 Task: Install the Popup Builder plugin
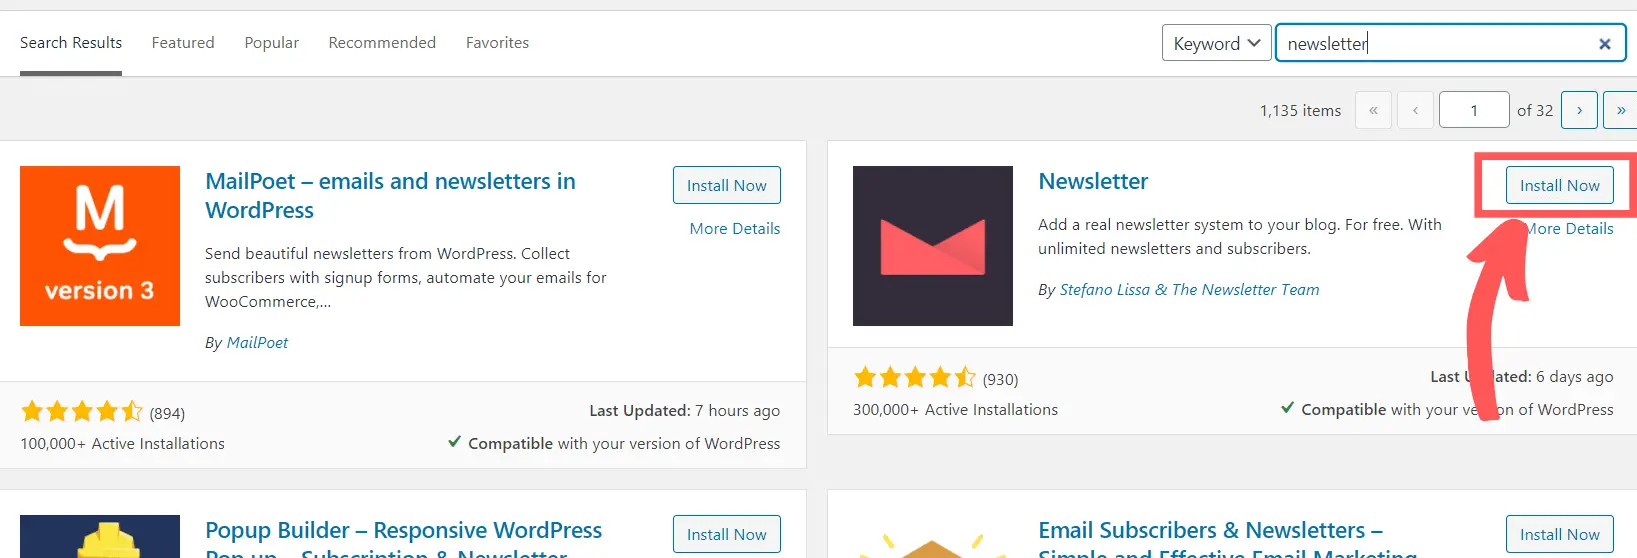click(x=727, y=534)
